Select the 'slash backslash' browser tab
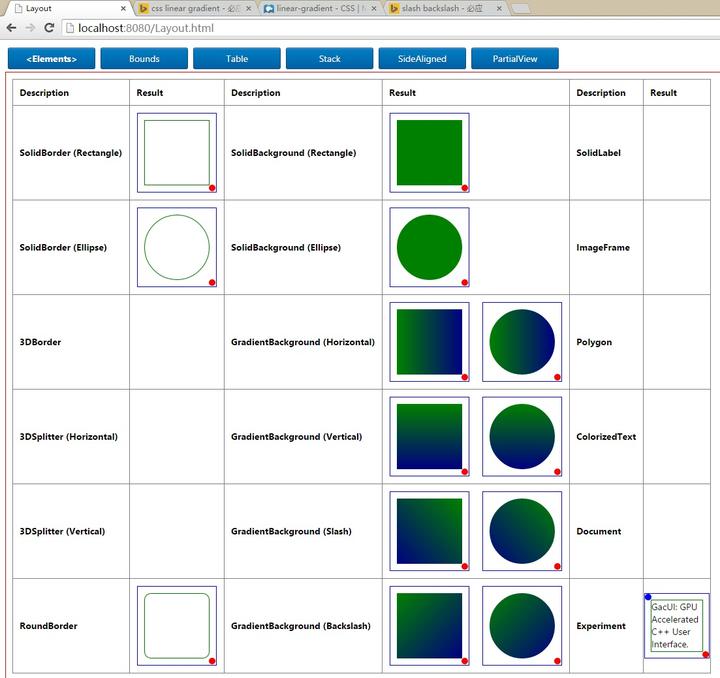 [445, 8]
